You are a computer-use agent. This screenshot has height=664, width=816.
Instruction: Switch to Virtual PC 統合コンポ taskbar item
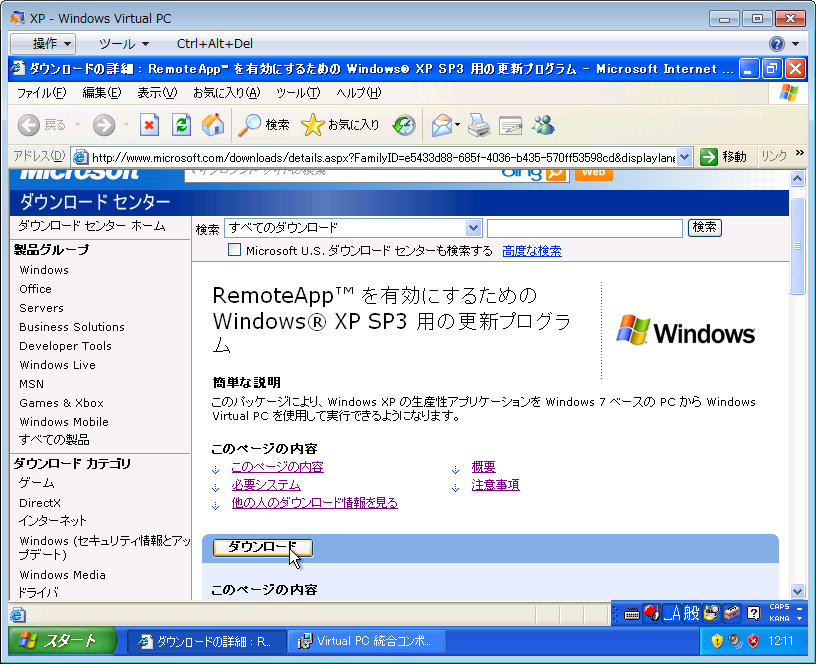pos(366,641)
